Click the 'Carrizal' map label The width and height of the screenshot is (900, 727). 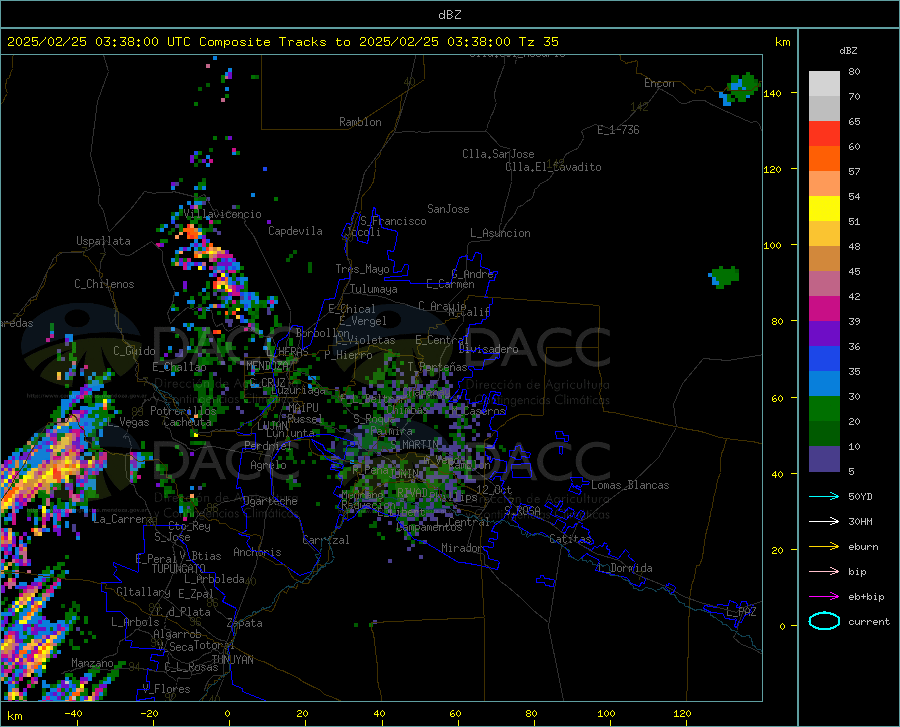pos(326,540)
